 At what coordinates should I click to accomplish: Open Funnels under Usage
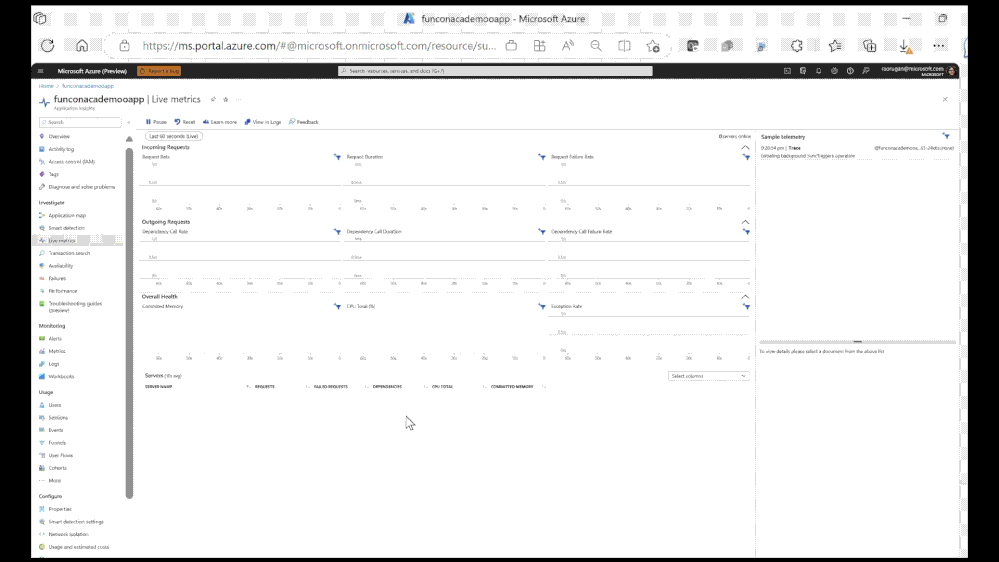click(x=57, y=443)
